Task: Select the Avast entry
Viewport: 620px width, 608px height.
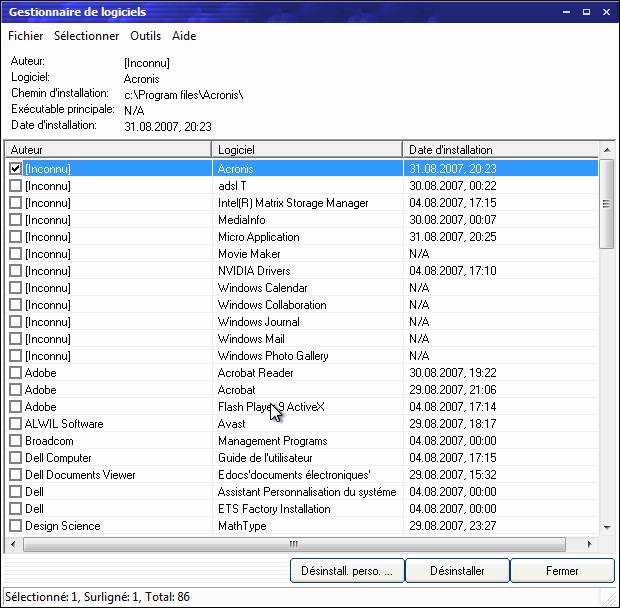Action: (x=231, y=424)
